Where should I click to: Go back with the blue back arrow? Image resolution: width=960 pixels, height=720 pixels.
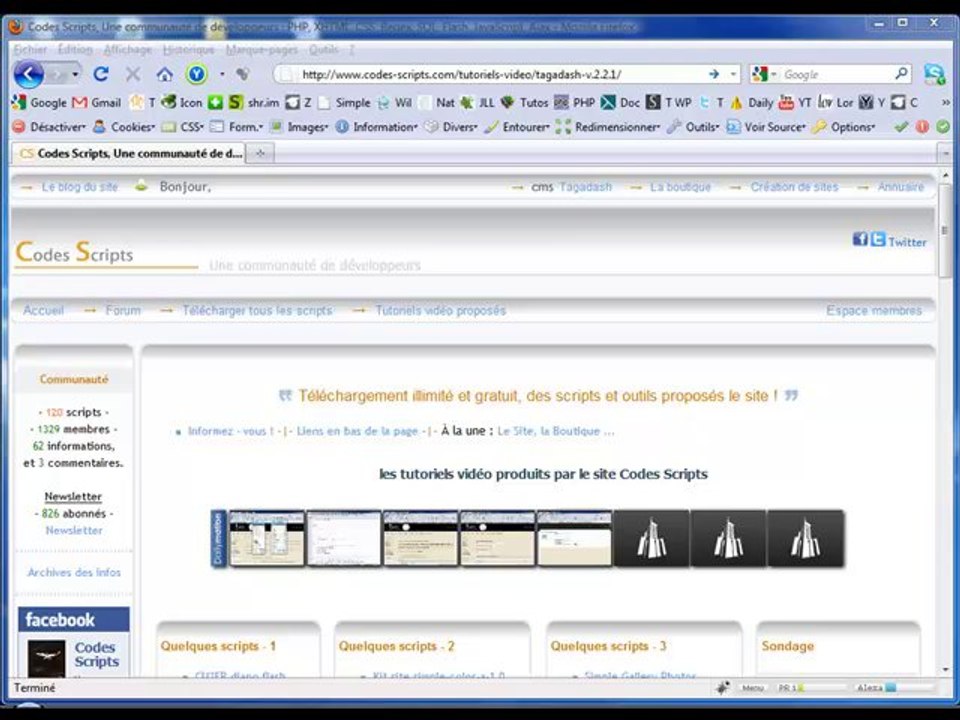(28, 75)
